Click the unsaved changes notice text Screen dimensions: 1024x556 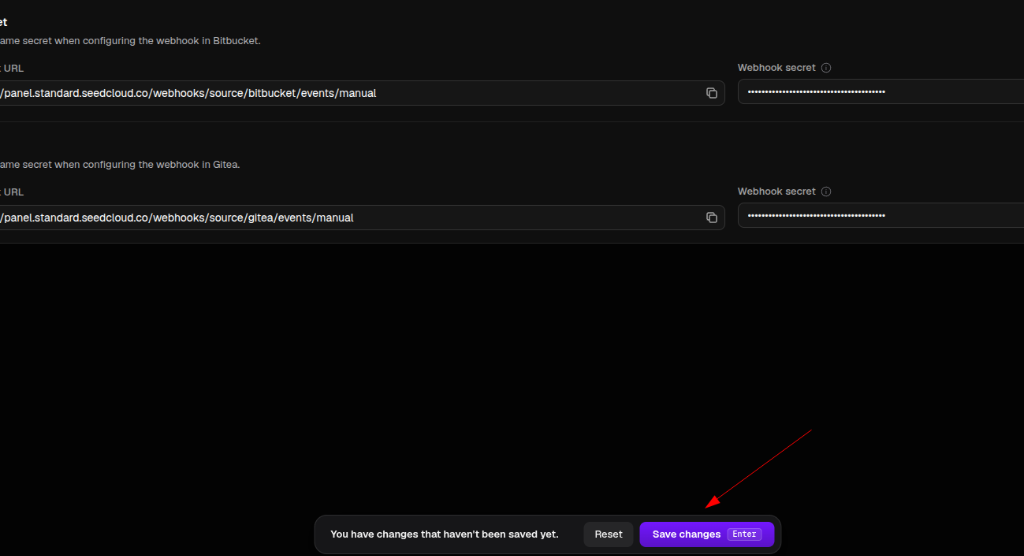pyautogui.click(x=444, y=534)
